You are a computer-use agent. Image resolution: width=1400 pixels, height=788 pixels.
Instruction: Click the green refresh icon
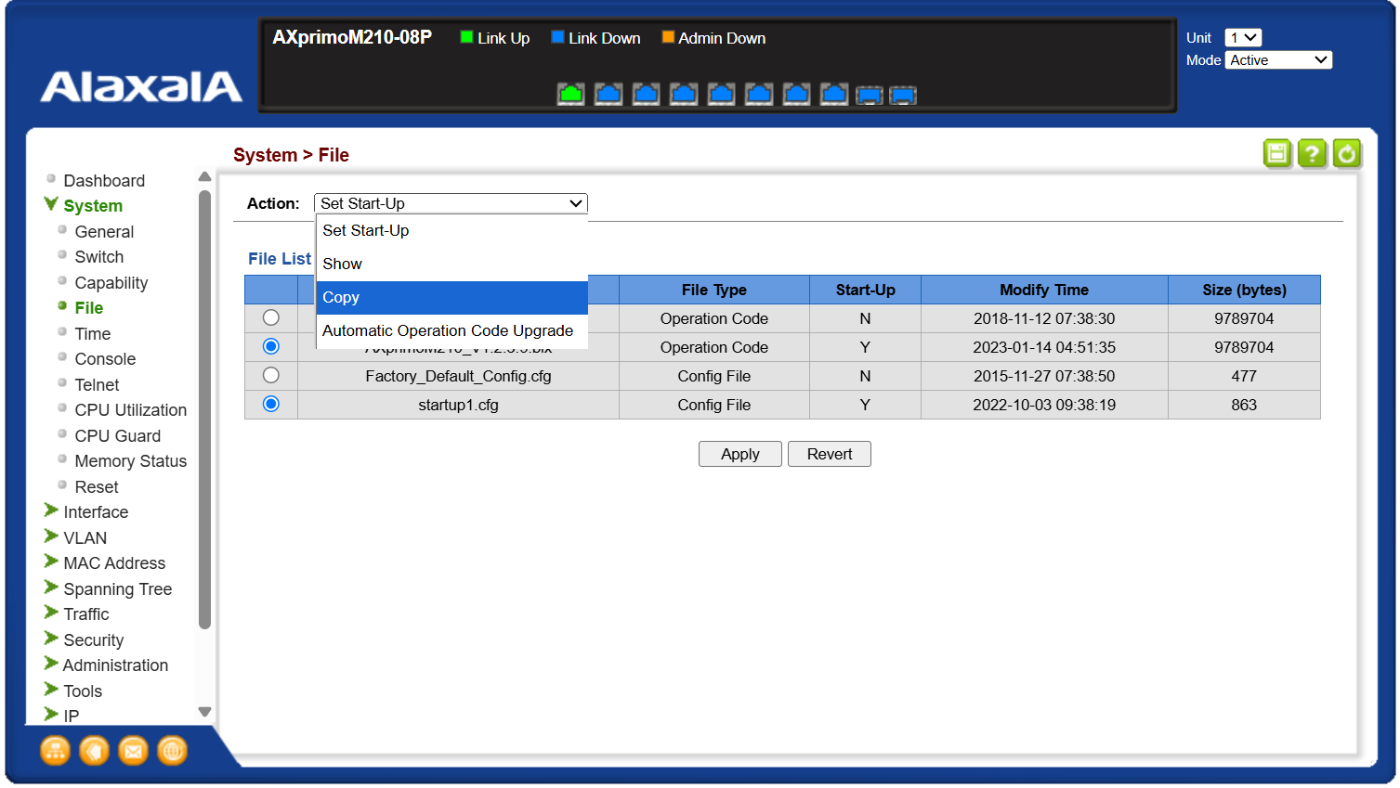coord(1347,154)
